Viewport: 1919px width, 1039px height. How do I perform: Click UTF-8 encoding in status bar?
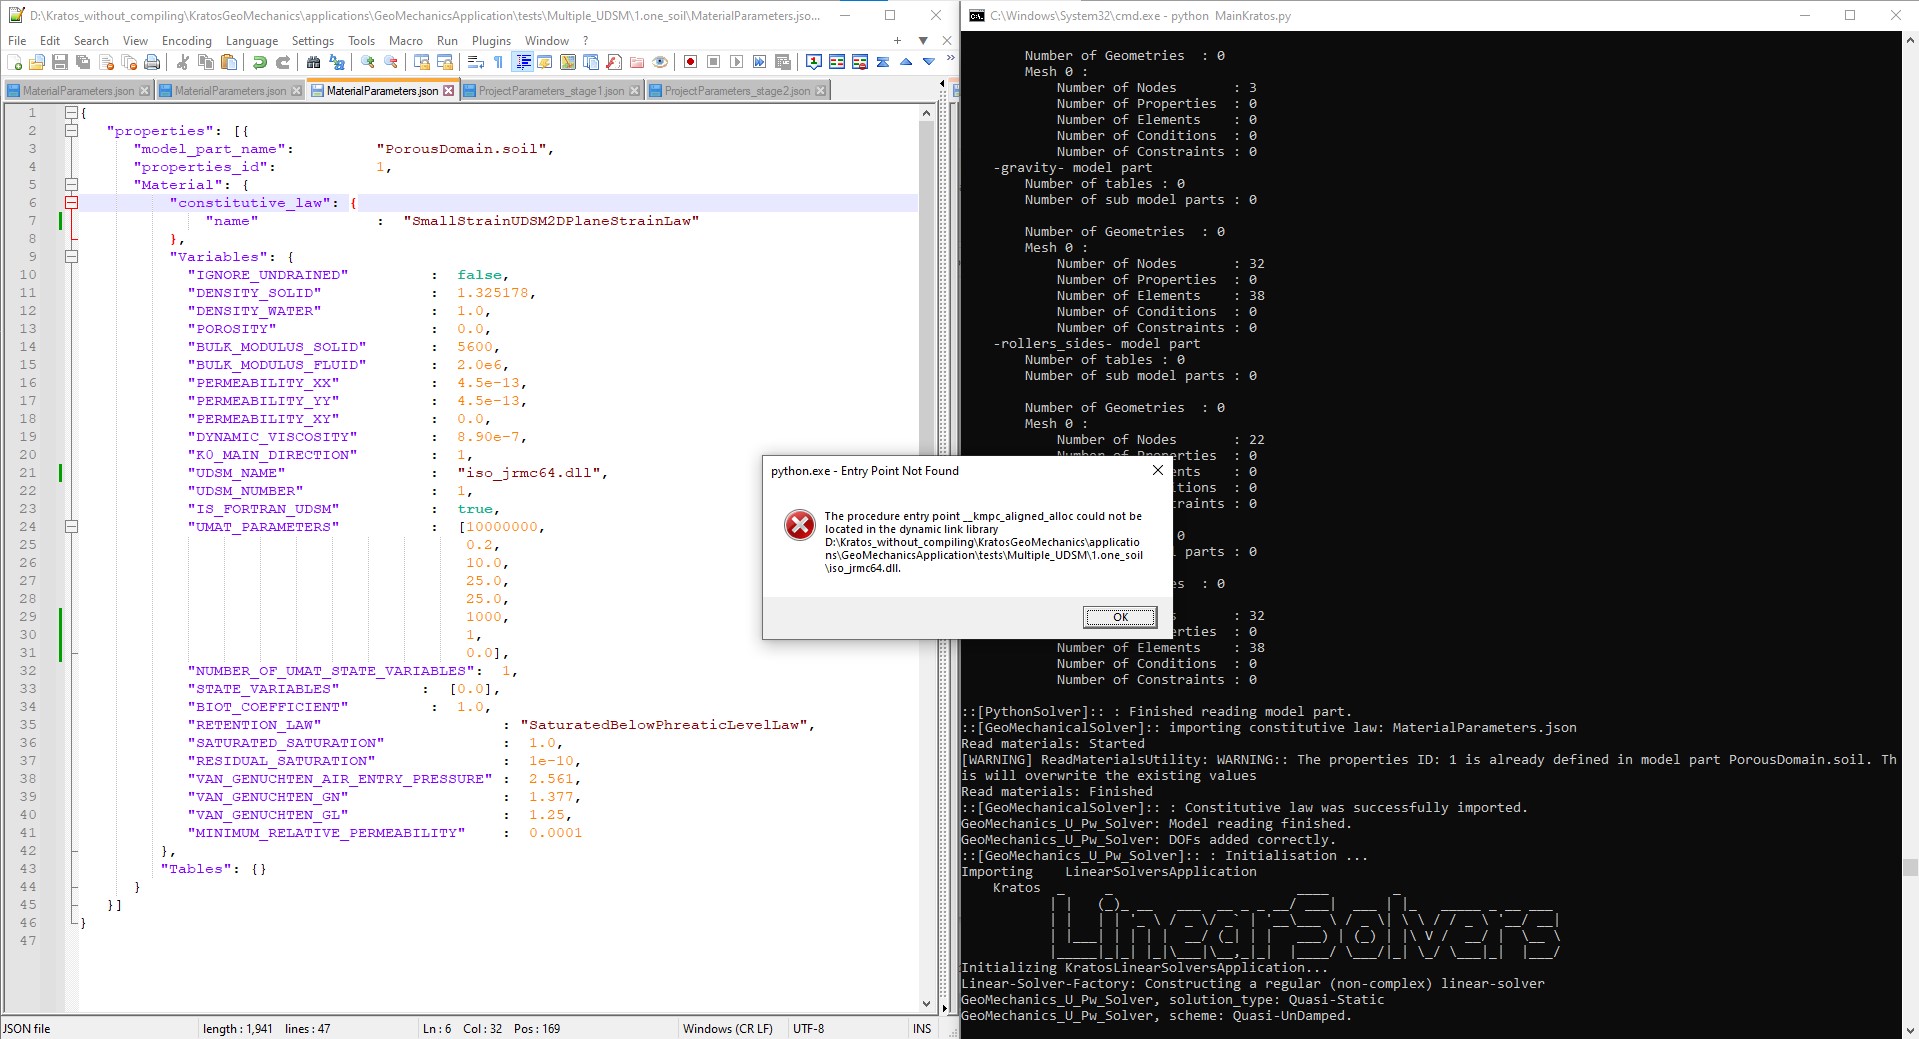pyautogui.click(x=808, y=1028)
